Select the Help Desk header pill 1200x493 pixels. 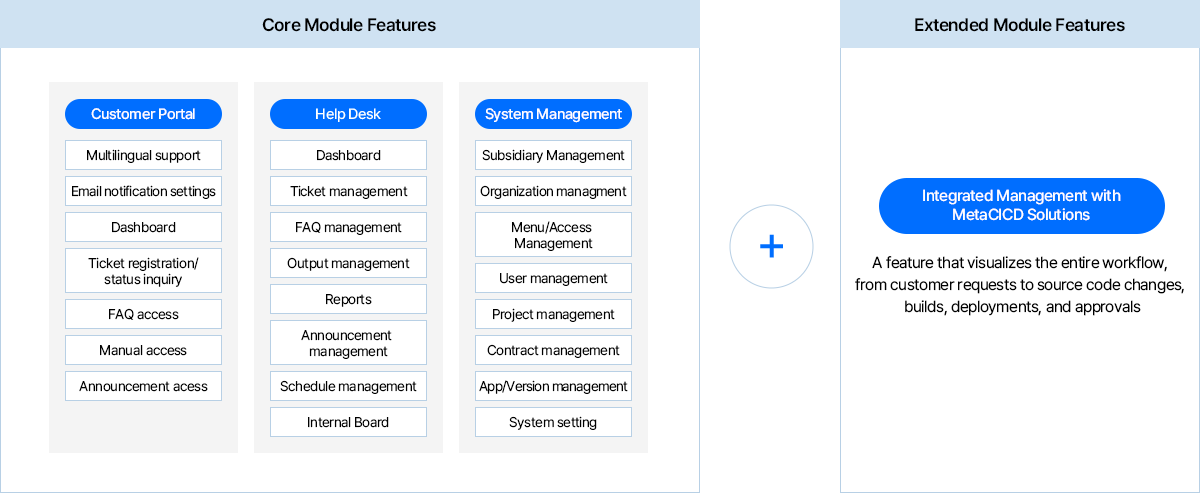348,114
